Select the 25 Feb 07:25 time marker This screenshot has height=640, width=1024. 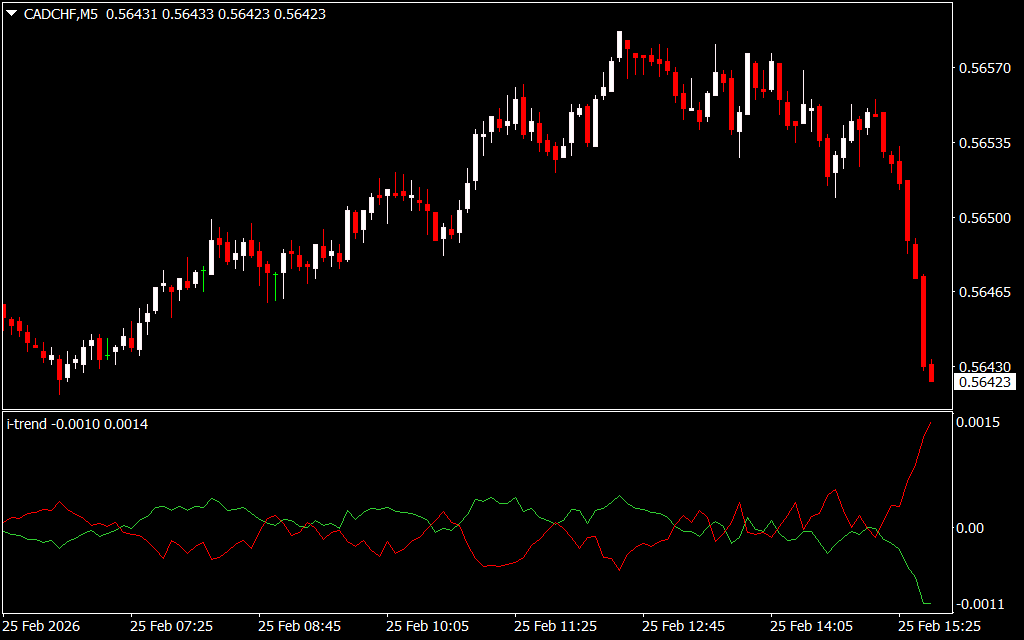tap(171, 626)
